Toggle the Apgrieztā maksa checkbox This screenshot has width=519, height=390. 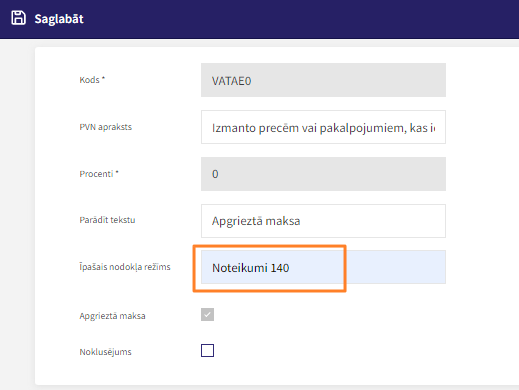click(207, 315)
